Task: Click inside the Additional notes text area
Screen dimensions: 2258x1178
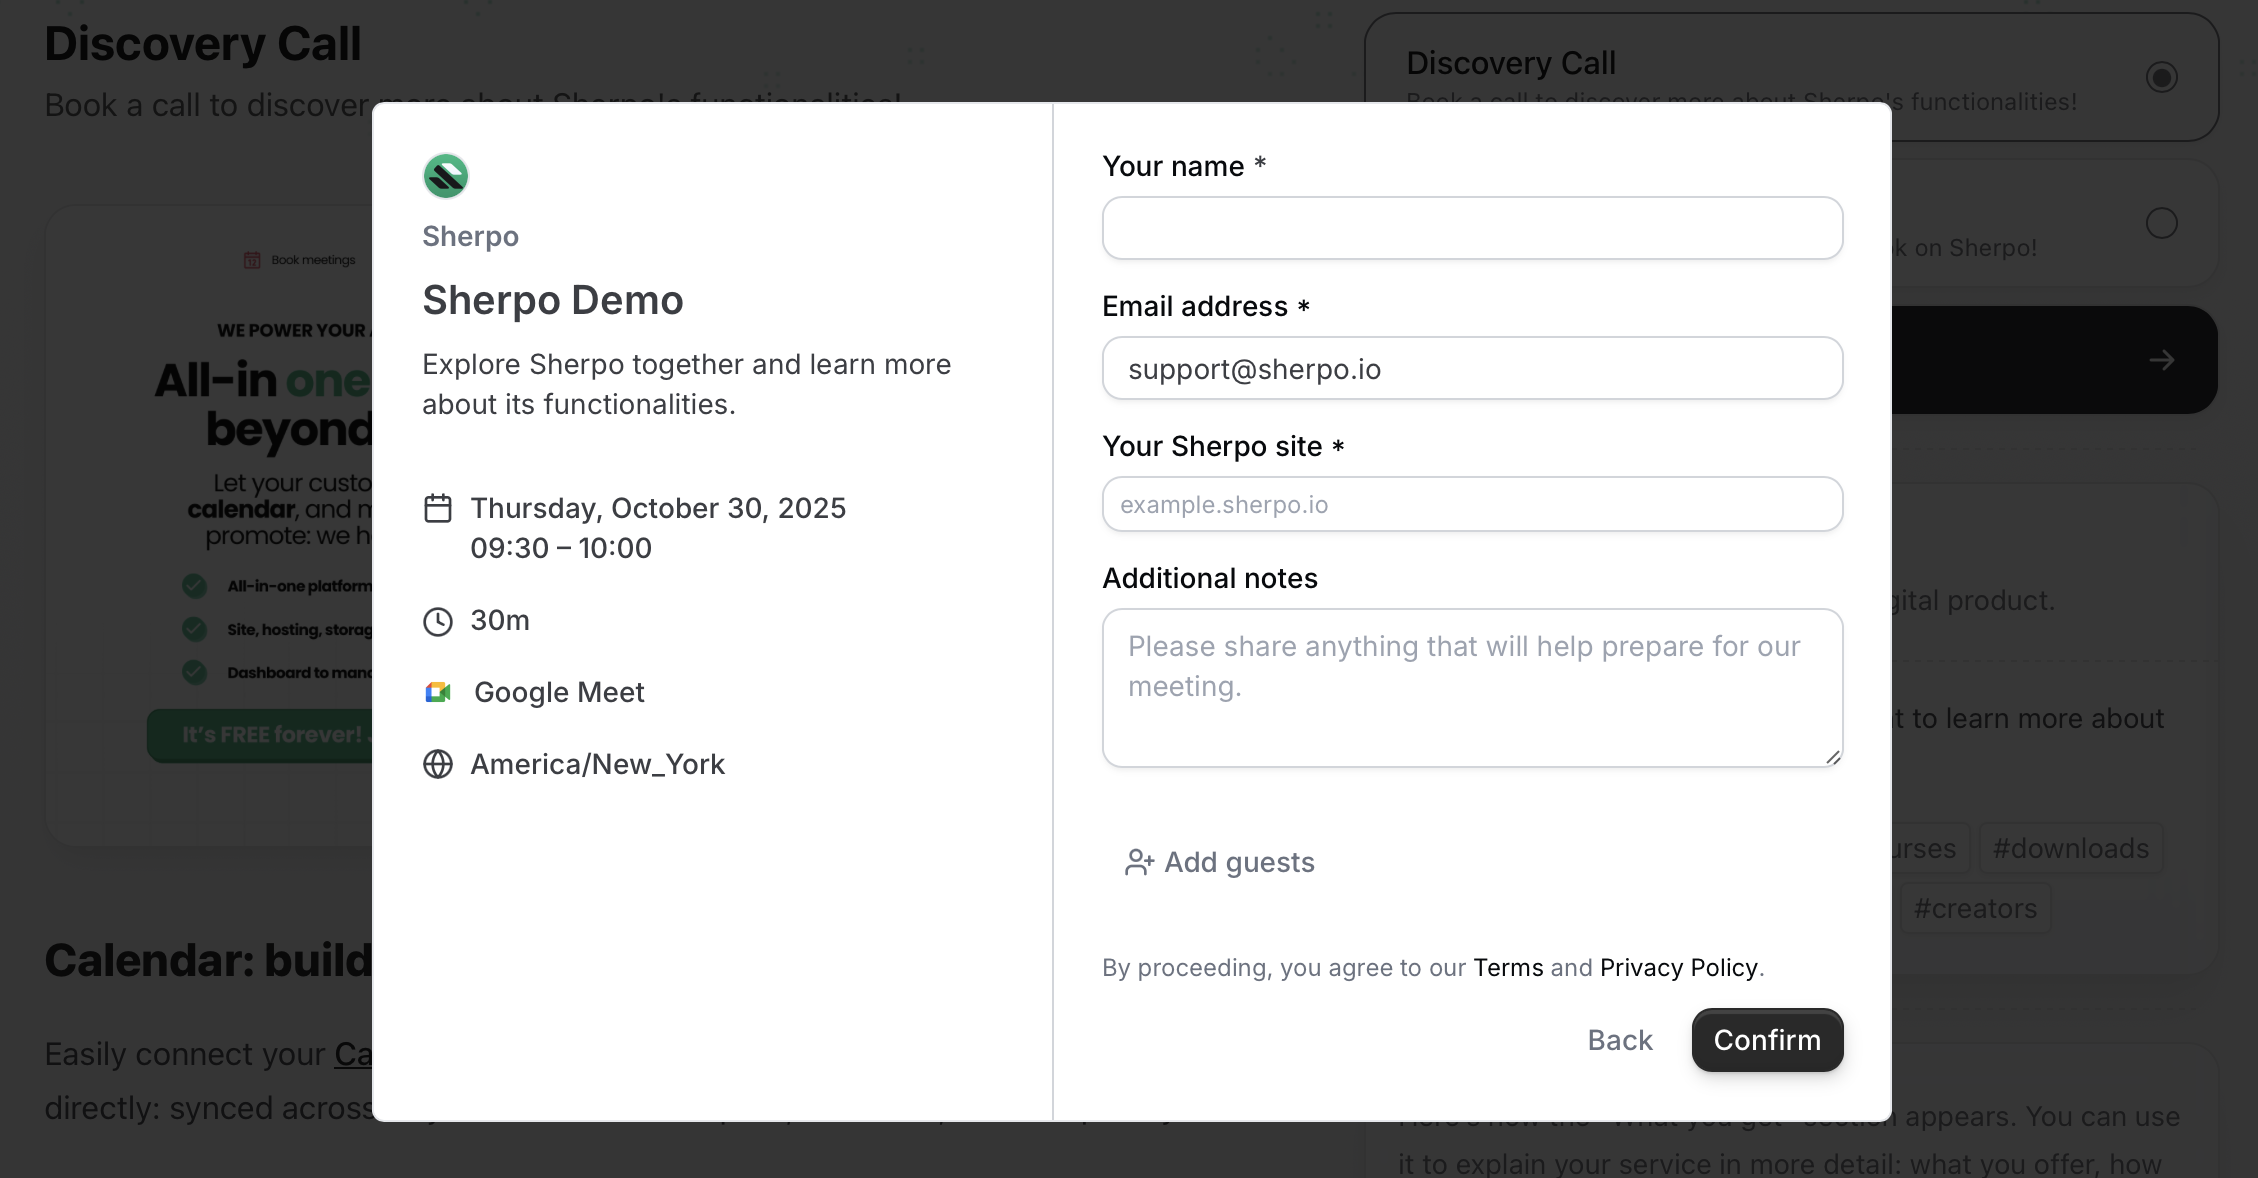Action: click(x=1470, y=687)
